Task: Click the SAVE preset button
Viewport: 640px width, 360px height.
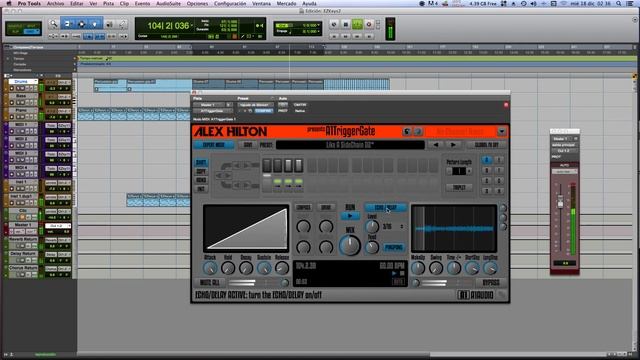Action: point(248,145)
